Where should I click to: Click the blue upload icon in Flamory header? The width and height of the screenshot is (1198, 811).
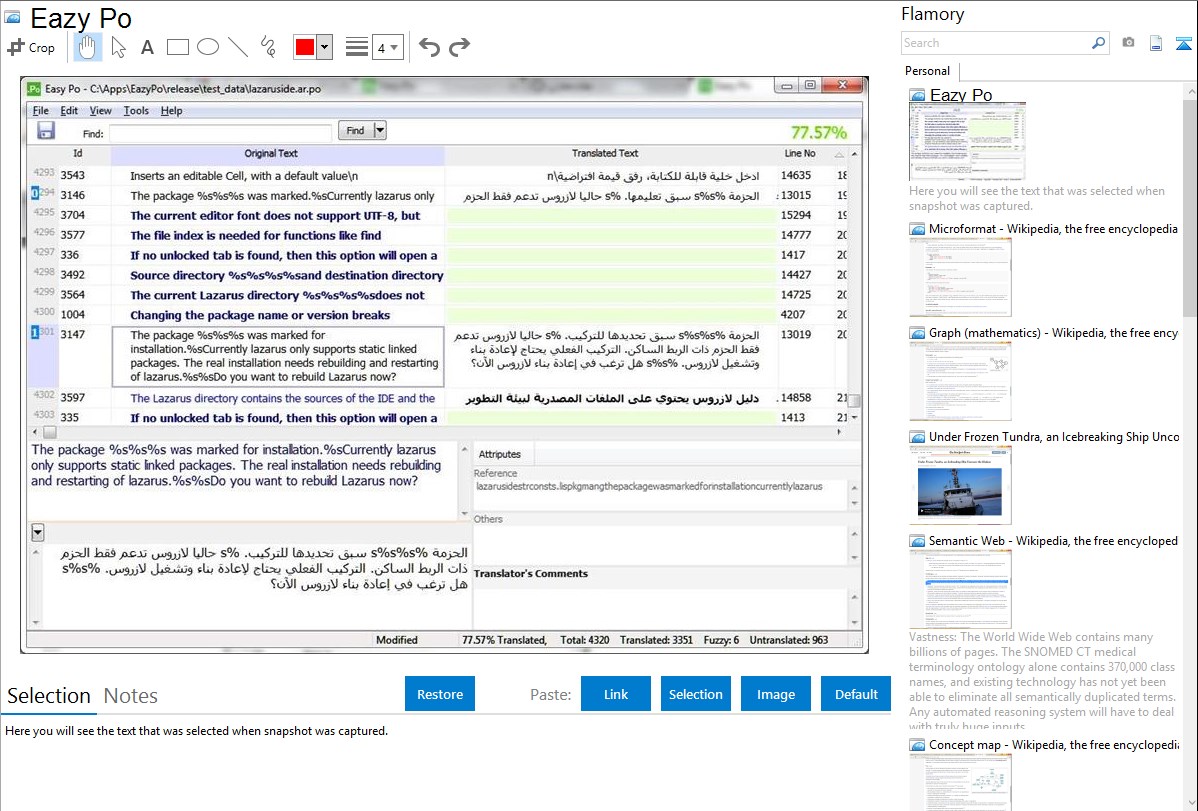point(1183,43)
